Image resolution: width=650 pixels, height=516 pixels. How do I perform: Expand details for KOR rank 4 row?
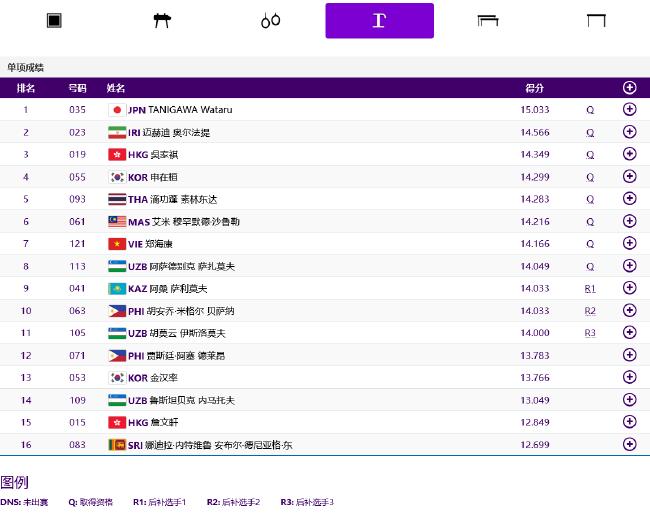click(629, 177)
